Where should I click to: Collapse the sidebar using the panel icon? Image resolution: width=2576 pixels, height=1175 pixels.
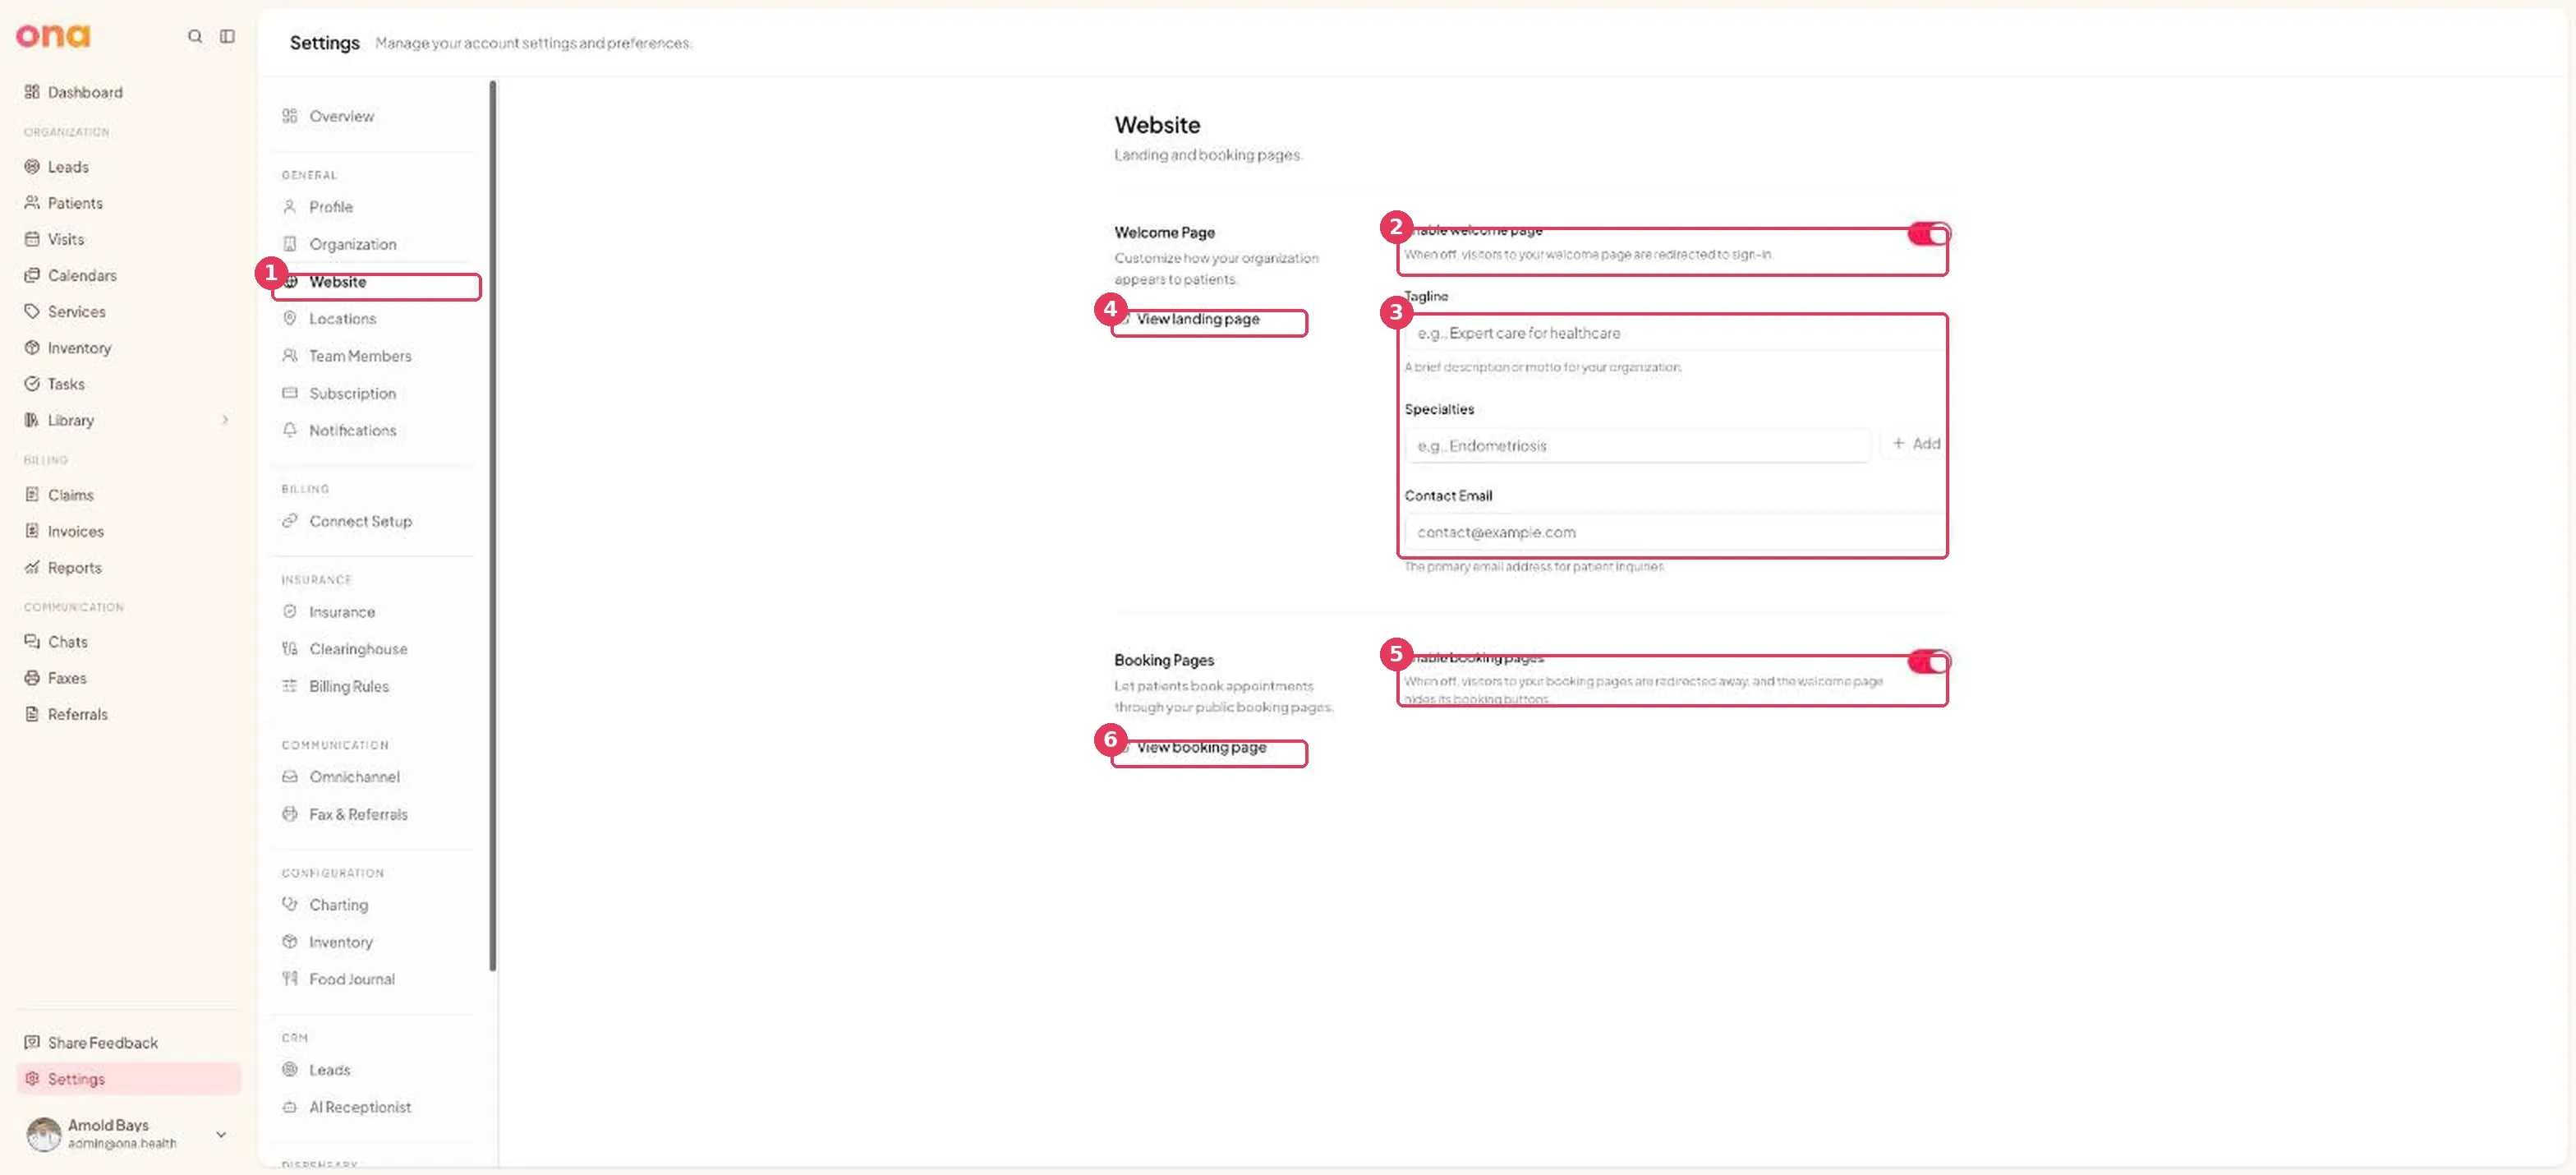[228, 36]
